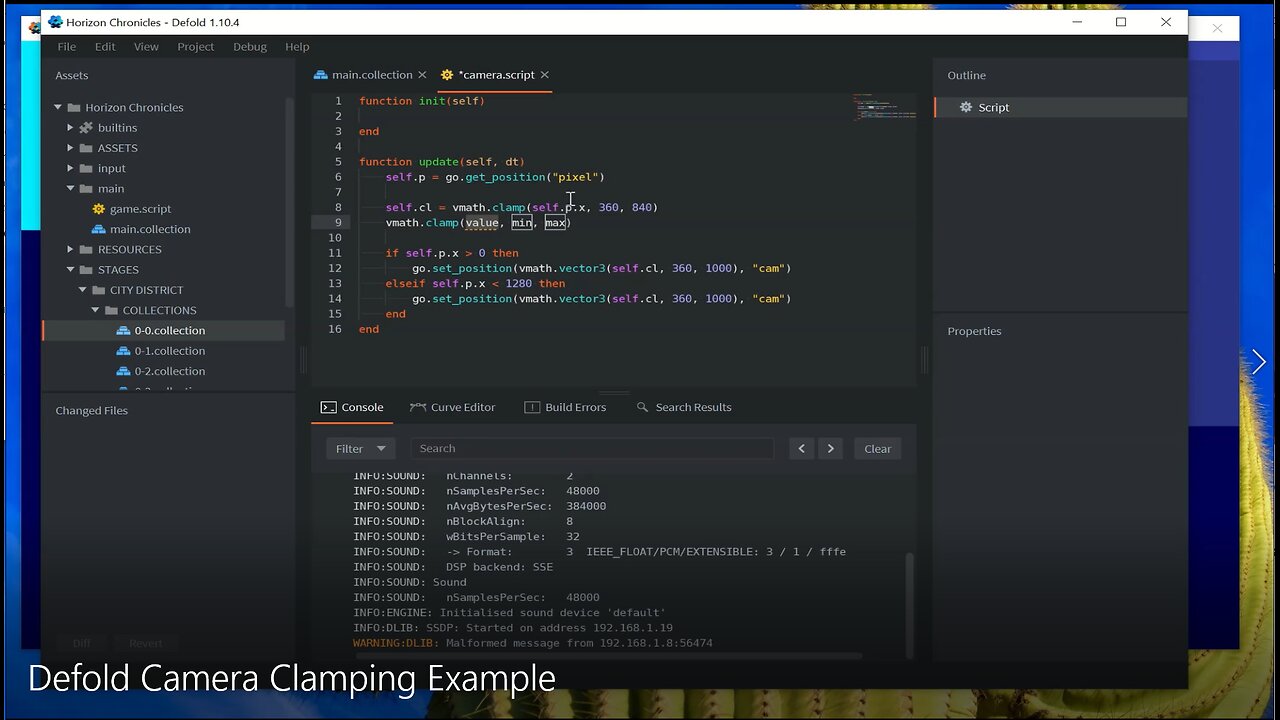
Task: Click the main folder icon
Action: click(x=87, y=188)
